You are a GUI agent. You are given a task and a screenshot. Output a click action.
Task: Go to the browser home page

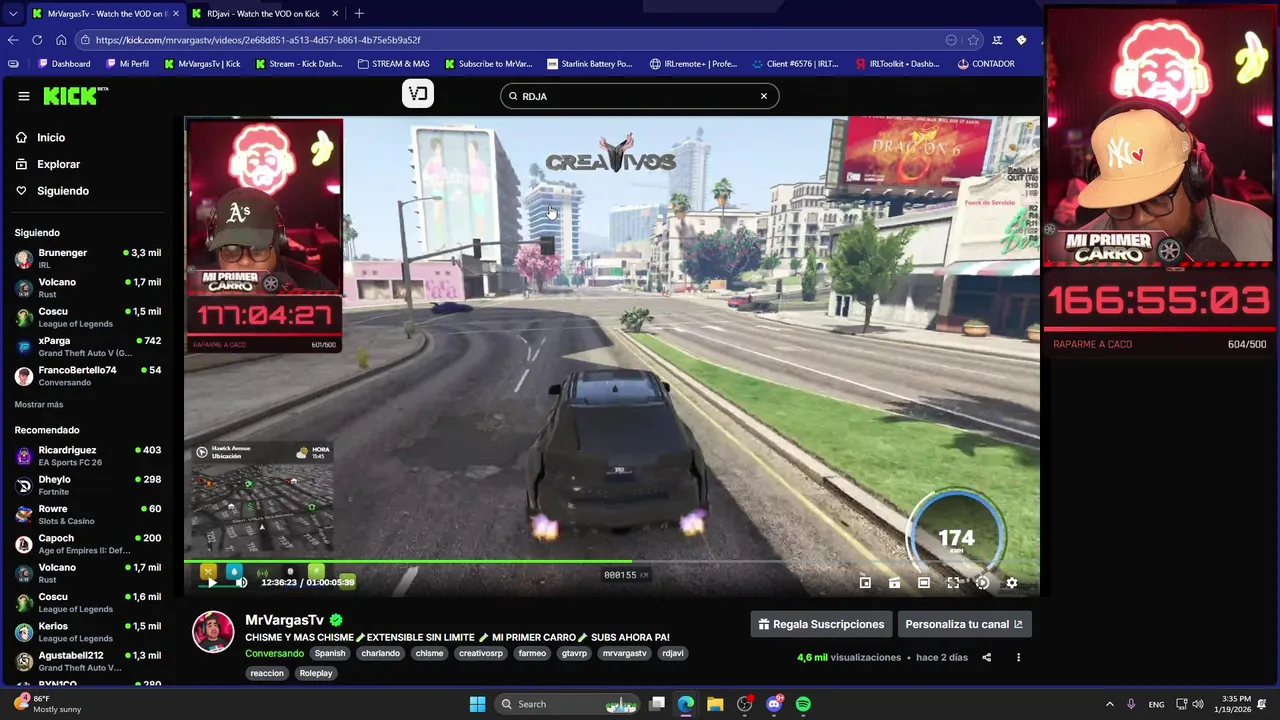point(61,40)
